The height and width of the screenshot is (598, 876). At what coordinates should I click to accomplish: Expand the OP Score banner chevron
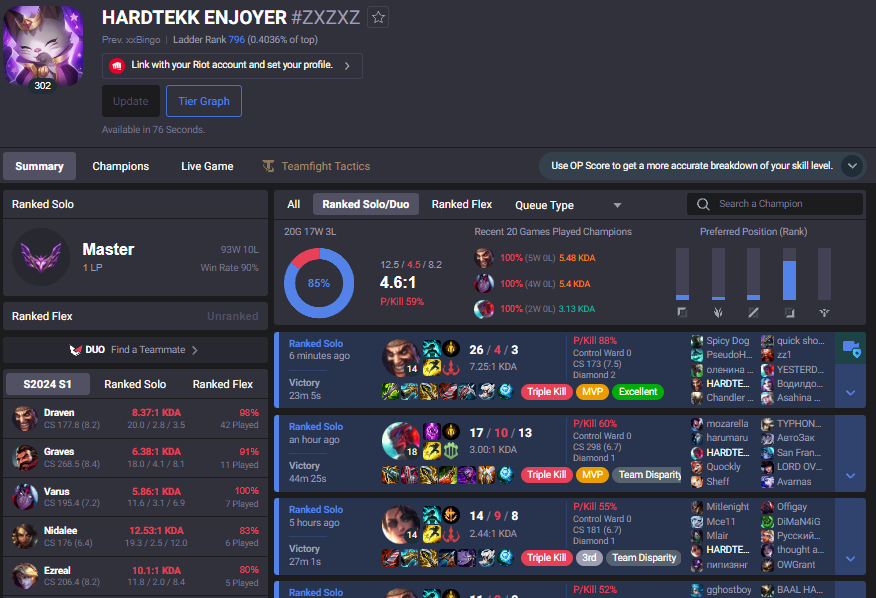tap(852, 166)
